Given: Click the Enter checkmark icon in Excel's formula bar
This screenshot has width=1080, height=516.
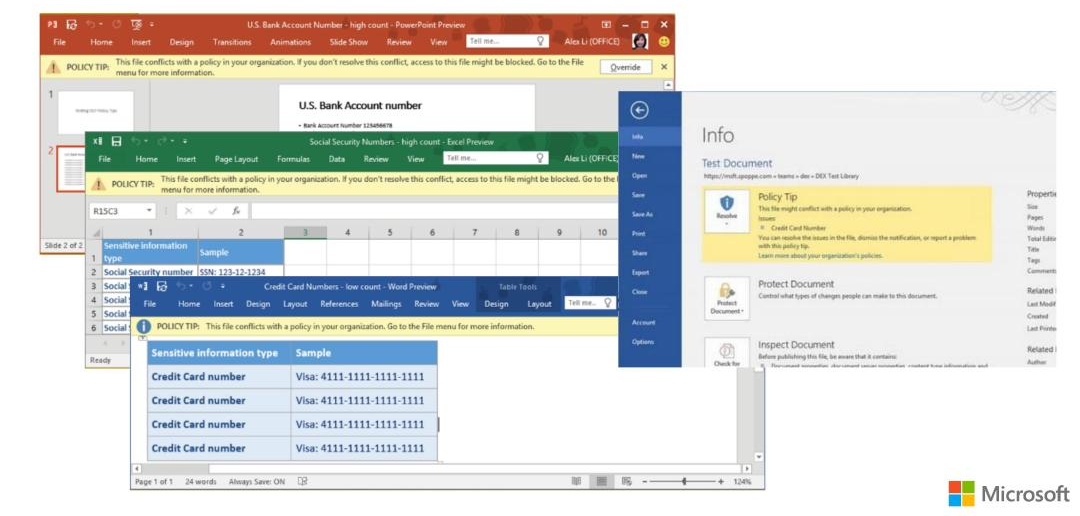Looking at the screenshot, I should tap(213, 211).
